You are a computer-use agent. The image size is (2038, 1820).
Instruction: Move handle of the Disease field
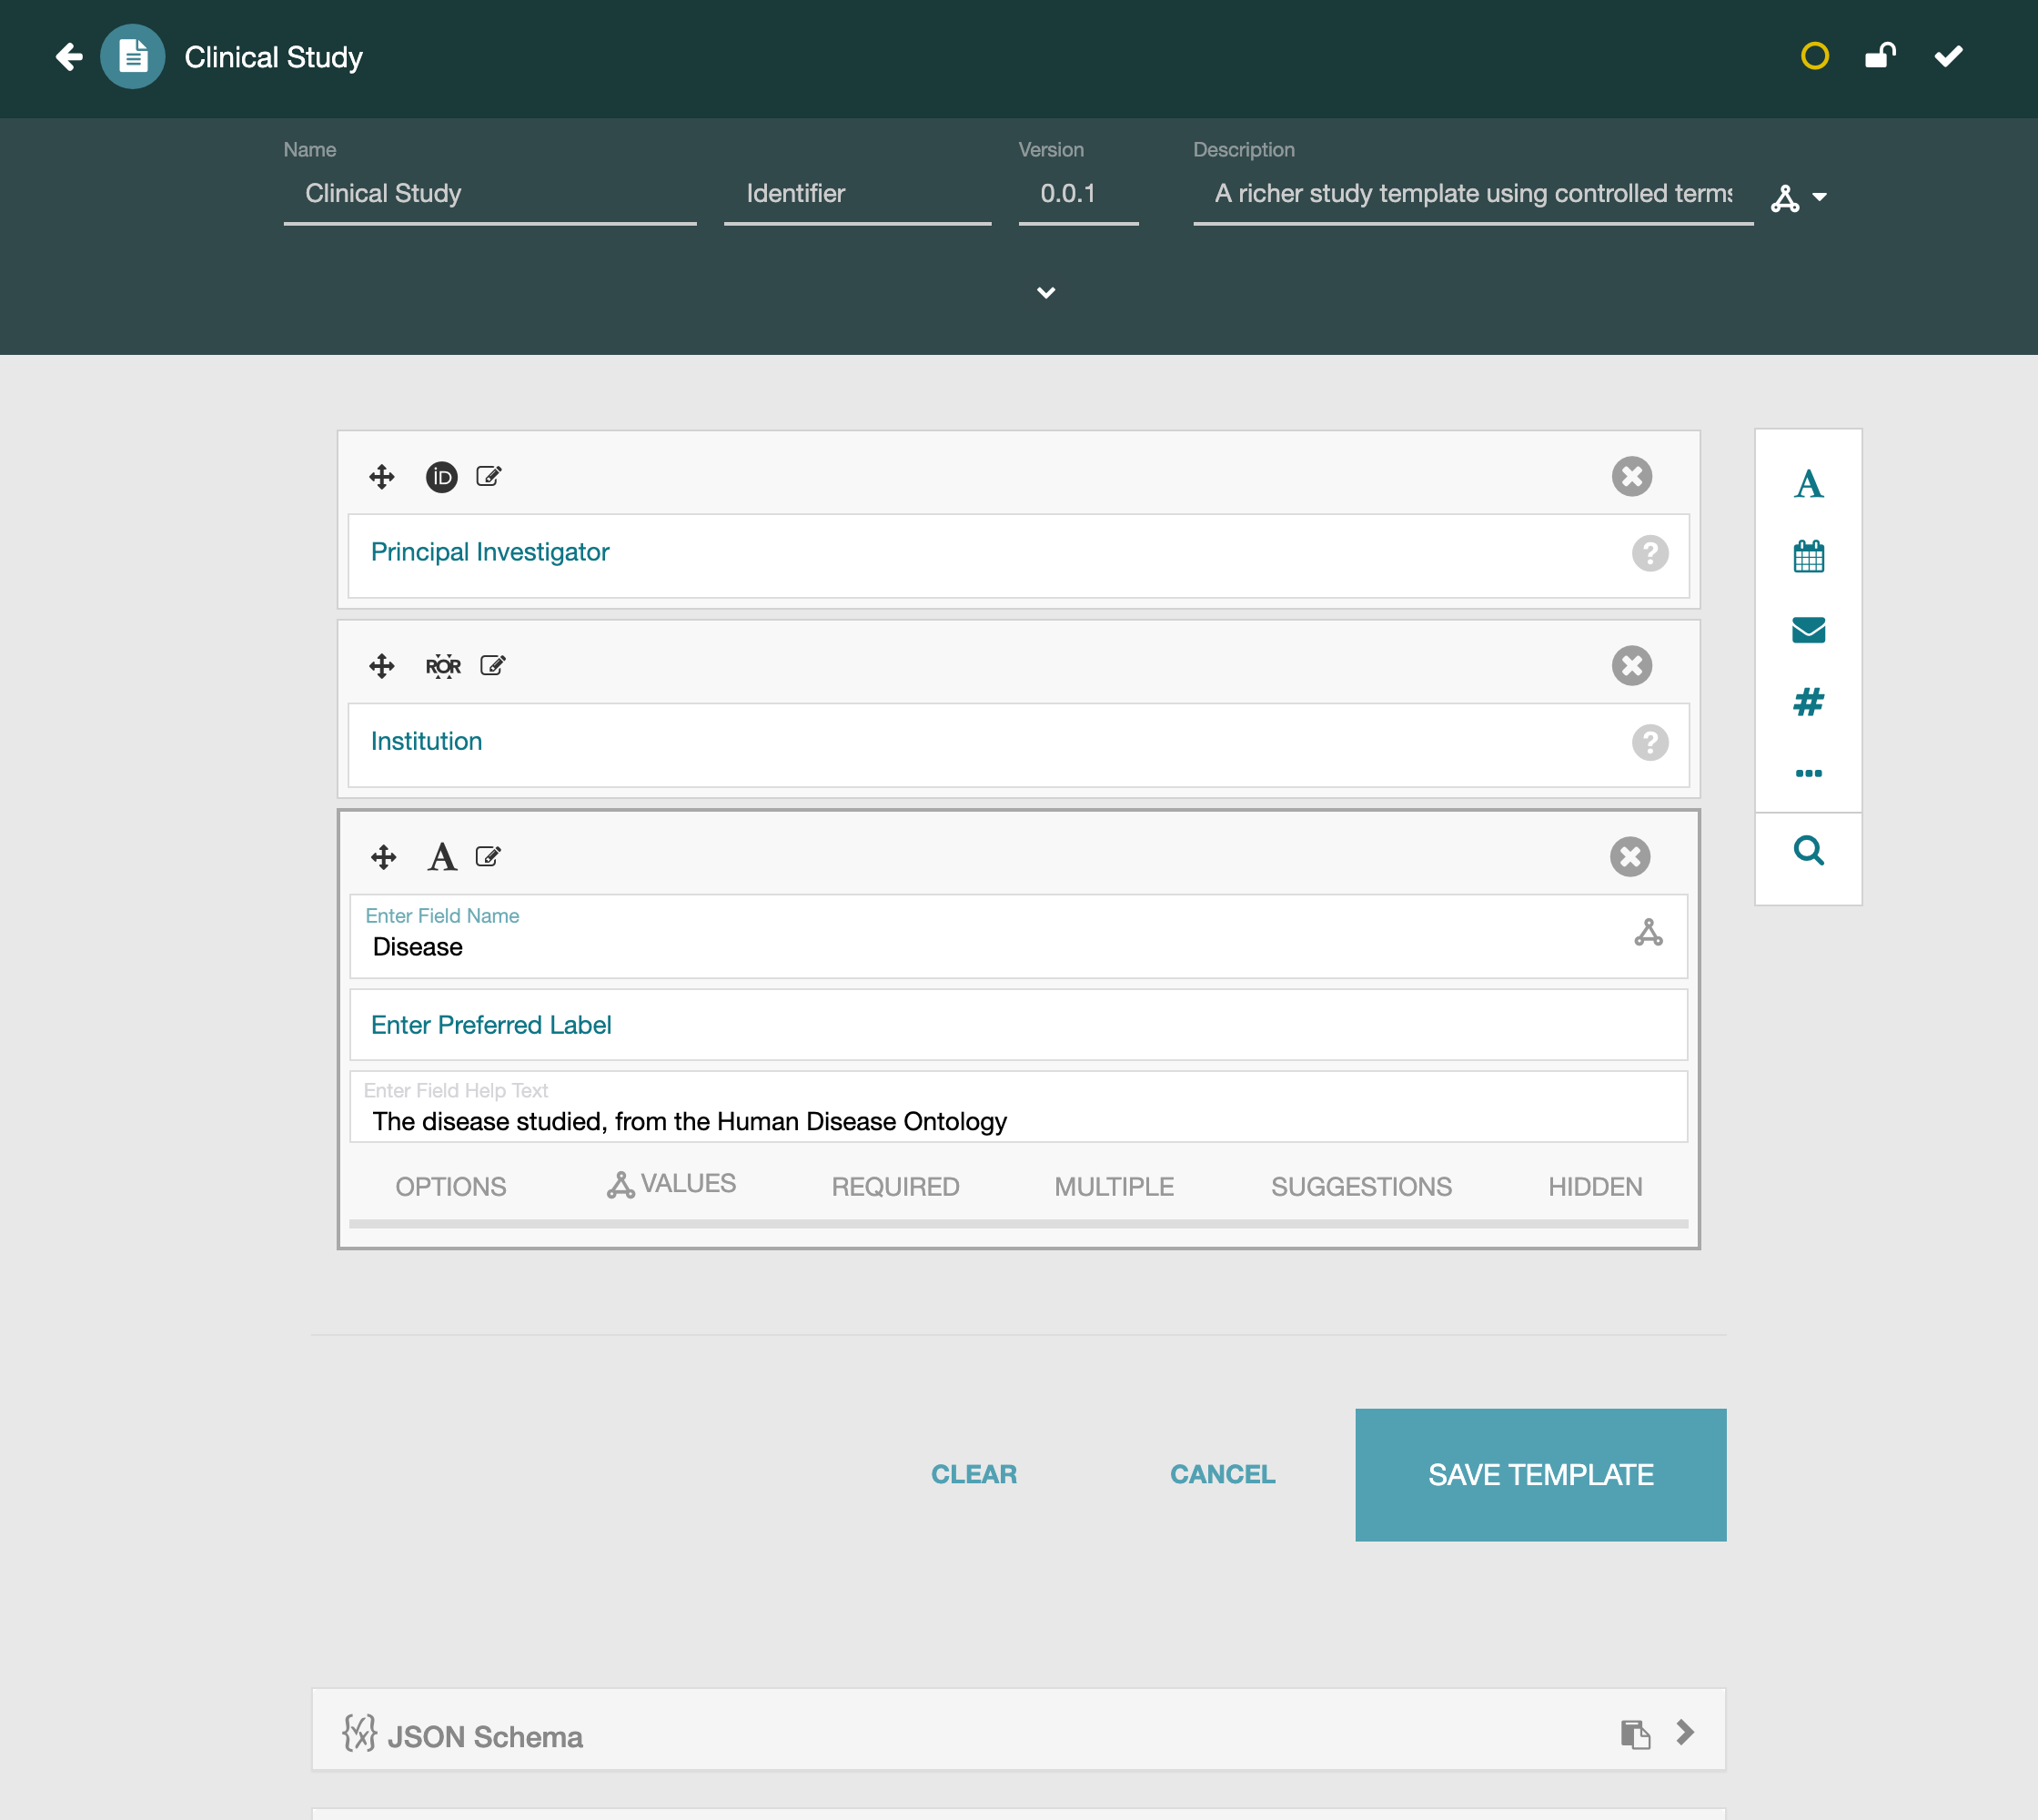[383, 857]
